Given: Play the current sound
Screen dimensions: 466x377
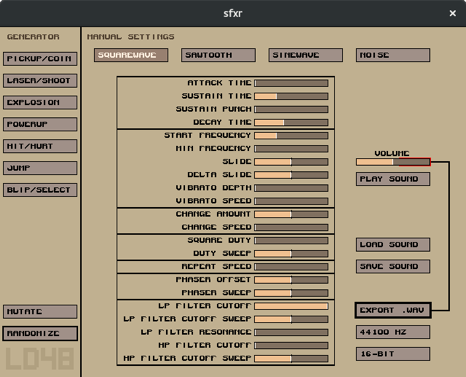Looking at the screenshot, I should 393,179.
